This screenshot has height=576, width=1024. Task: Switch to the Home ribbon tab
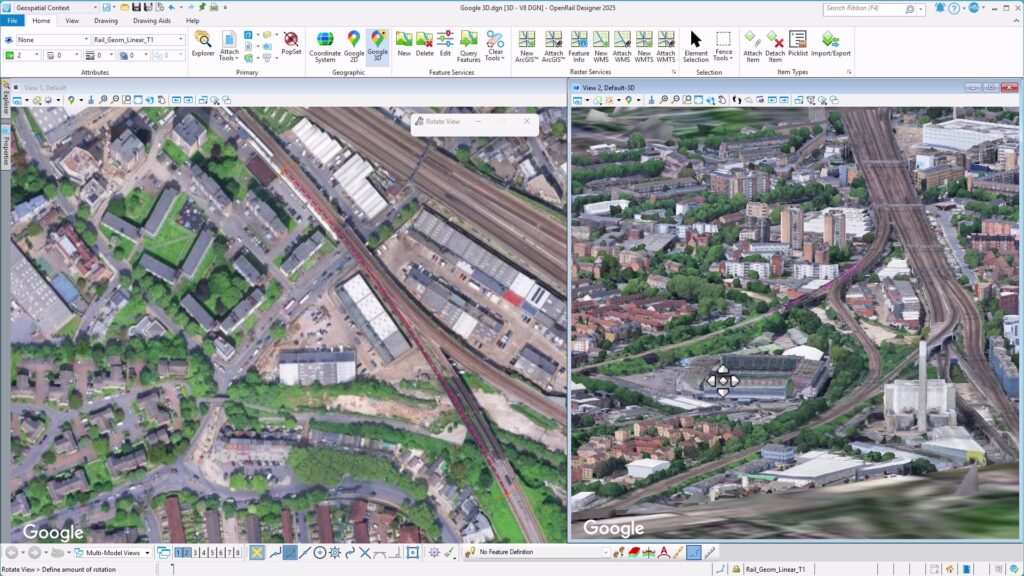(41, 21)
